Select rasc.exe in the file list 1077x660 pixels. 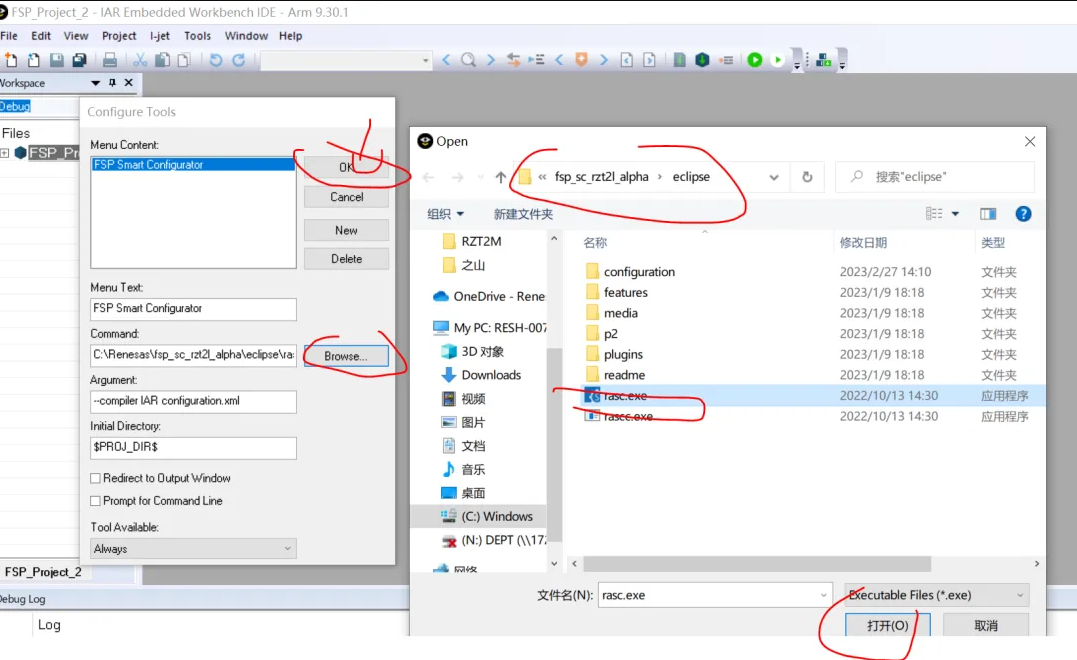click(625, 396)
